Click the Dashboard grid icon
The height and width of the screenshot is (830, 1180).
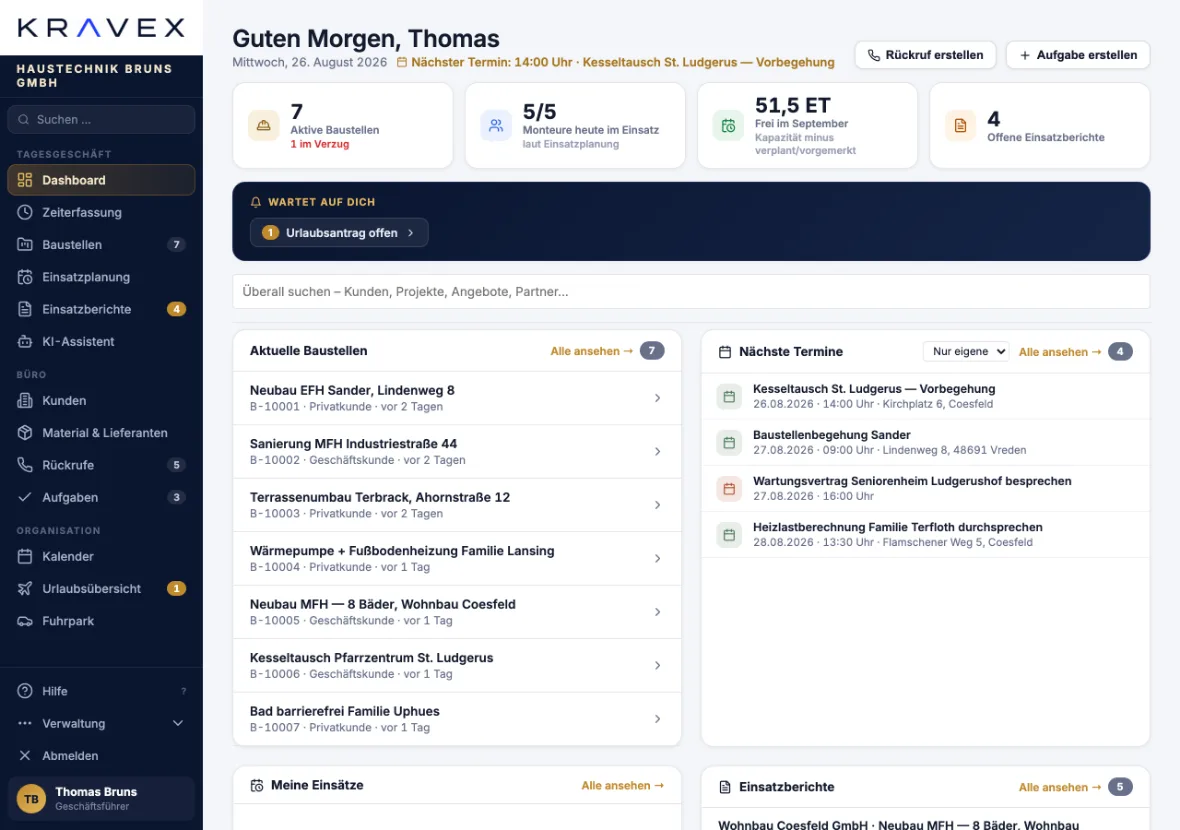(25, 180)
